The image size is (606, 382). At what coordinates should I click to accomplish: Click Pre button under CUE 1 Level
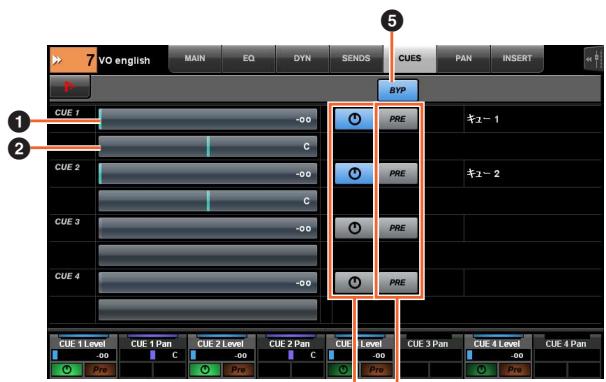(100, 370)
